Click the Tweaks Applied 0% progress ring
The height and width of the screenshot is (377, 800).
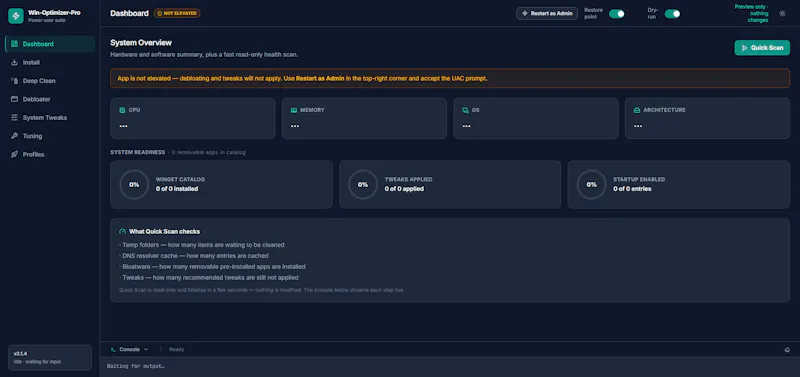point(363,185)
